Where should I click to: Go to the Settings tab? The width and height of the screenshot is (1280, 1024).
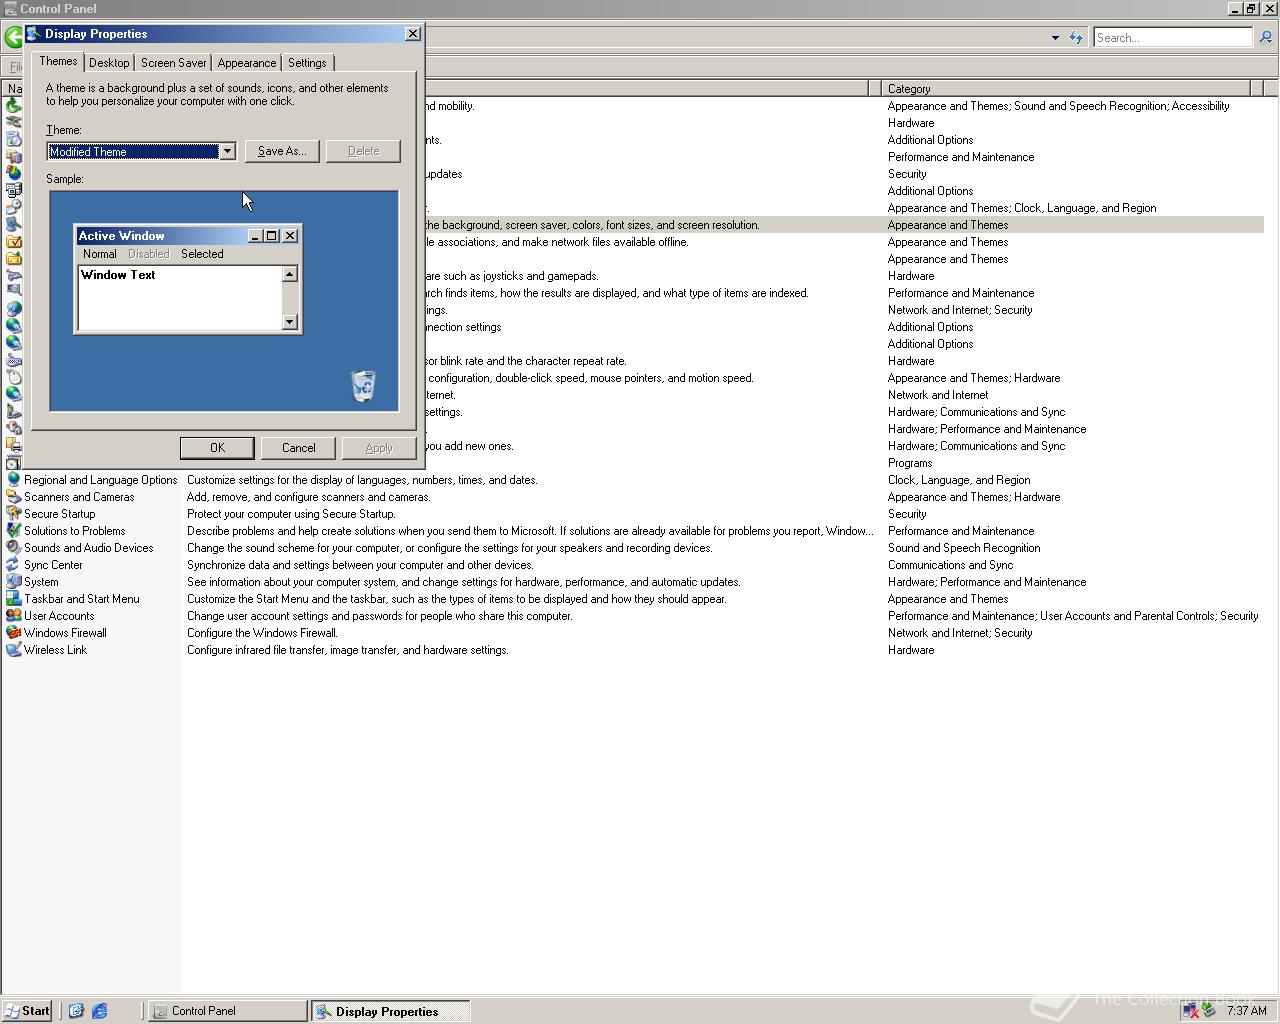307,63
